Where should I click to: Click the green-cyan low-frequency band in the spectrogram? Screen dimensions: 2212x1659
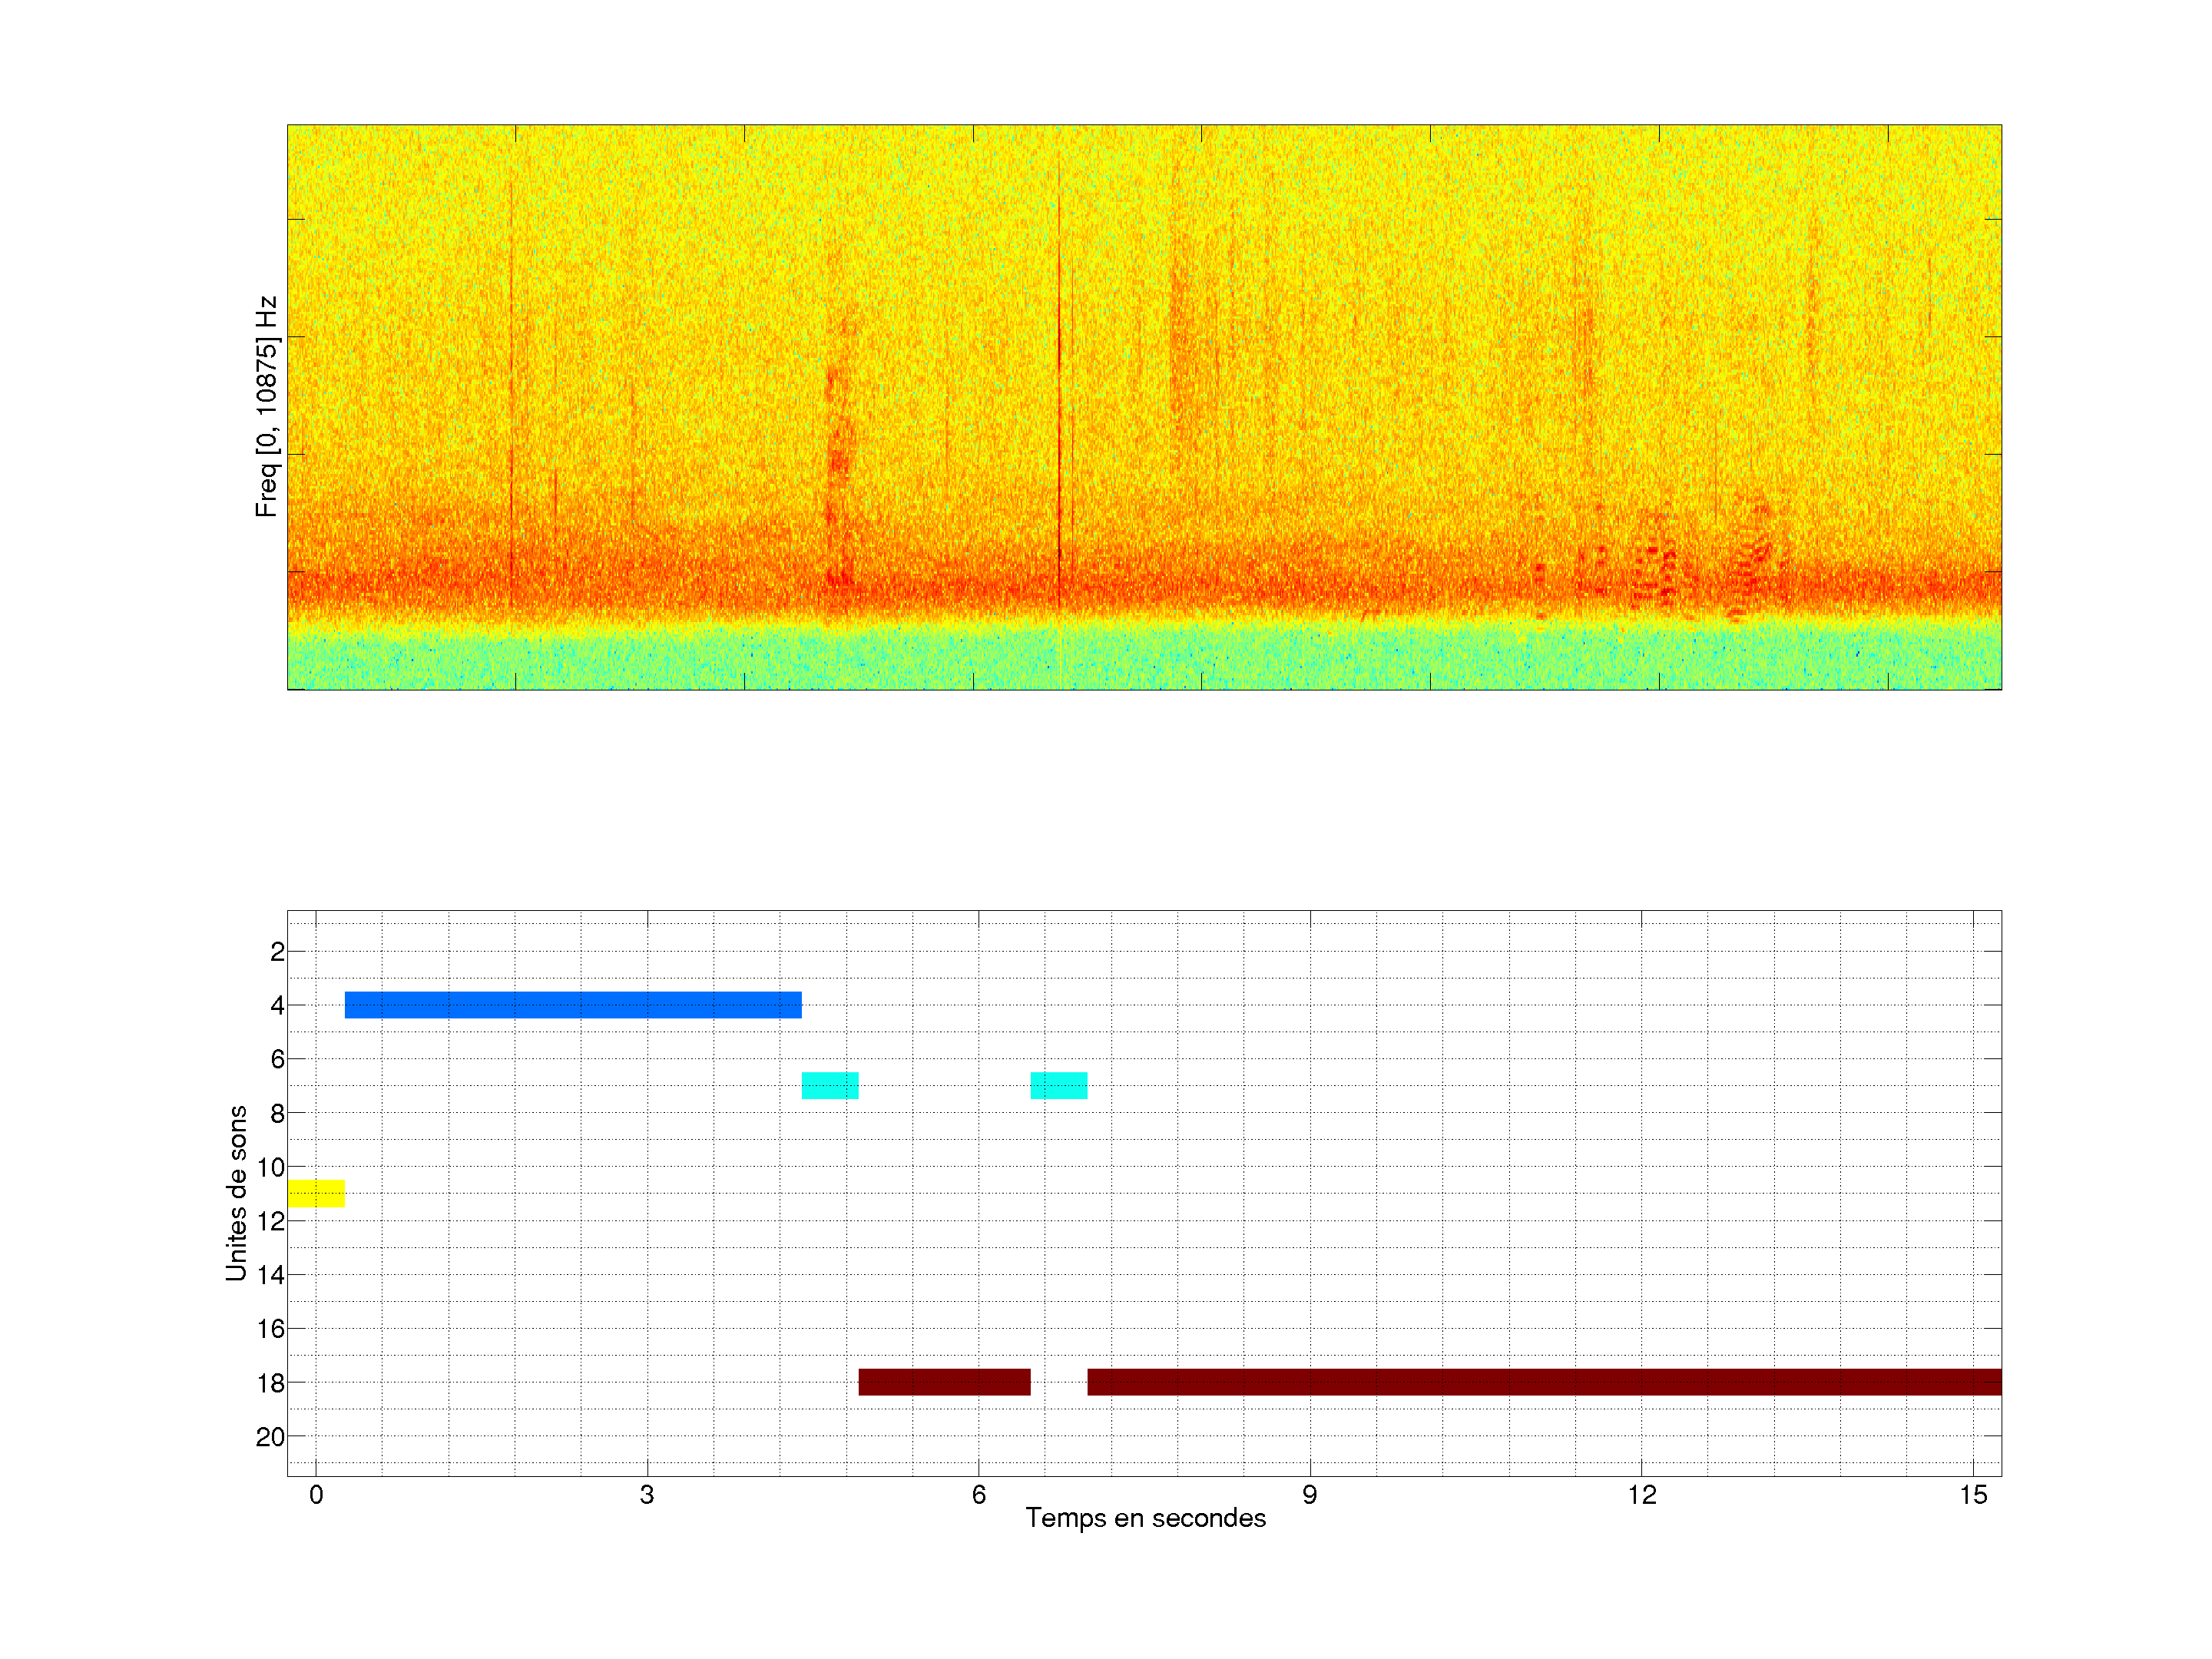coord(1144,658)
